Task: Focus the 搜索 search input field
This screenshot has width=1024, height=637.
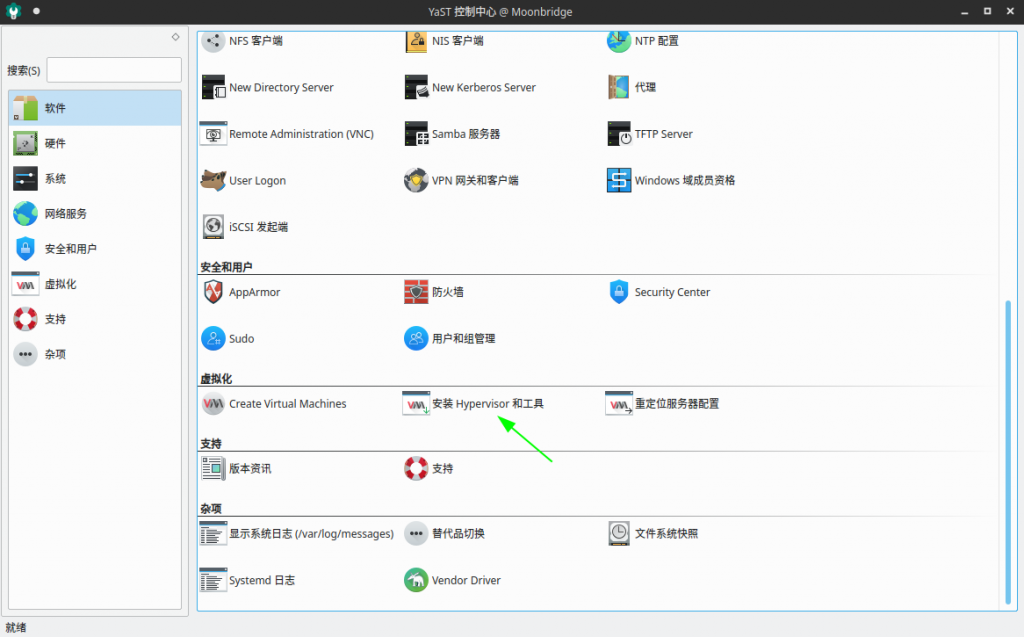Action: [x=114, y=70]
